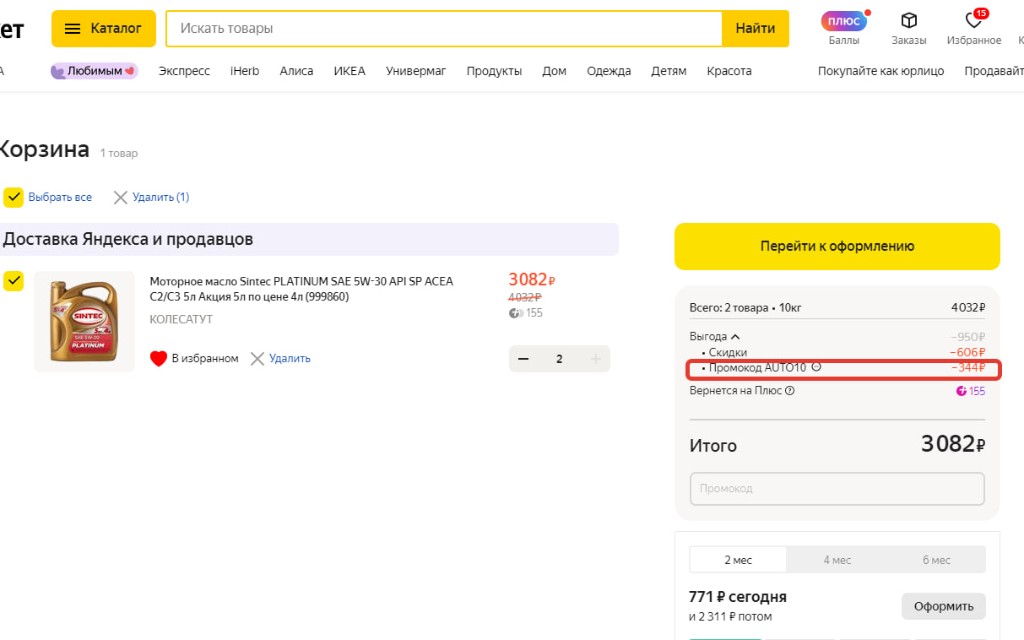The width and height of the screenshot is (1024, 640).
Task: Open the Экспресс category
Action: [x=184, y=71]
